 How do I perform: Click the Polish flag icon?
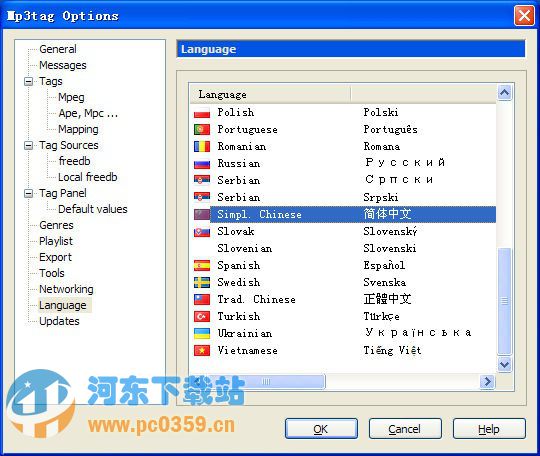pos(202,113)
